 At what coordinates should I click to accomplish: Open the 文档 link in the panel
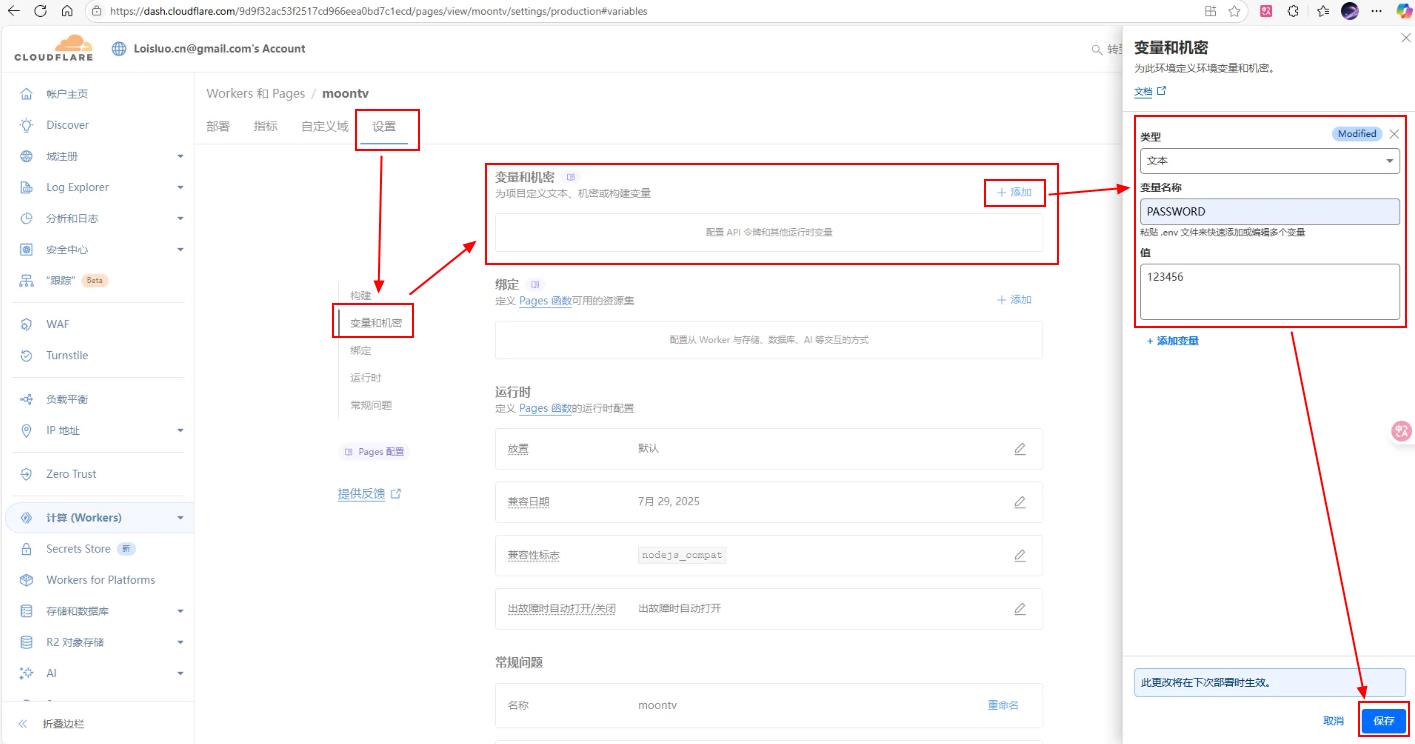1150,91
